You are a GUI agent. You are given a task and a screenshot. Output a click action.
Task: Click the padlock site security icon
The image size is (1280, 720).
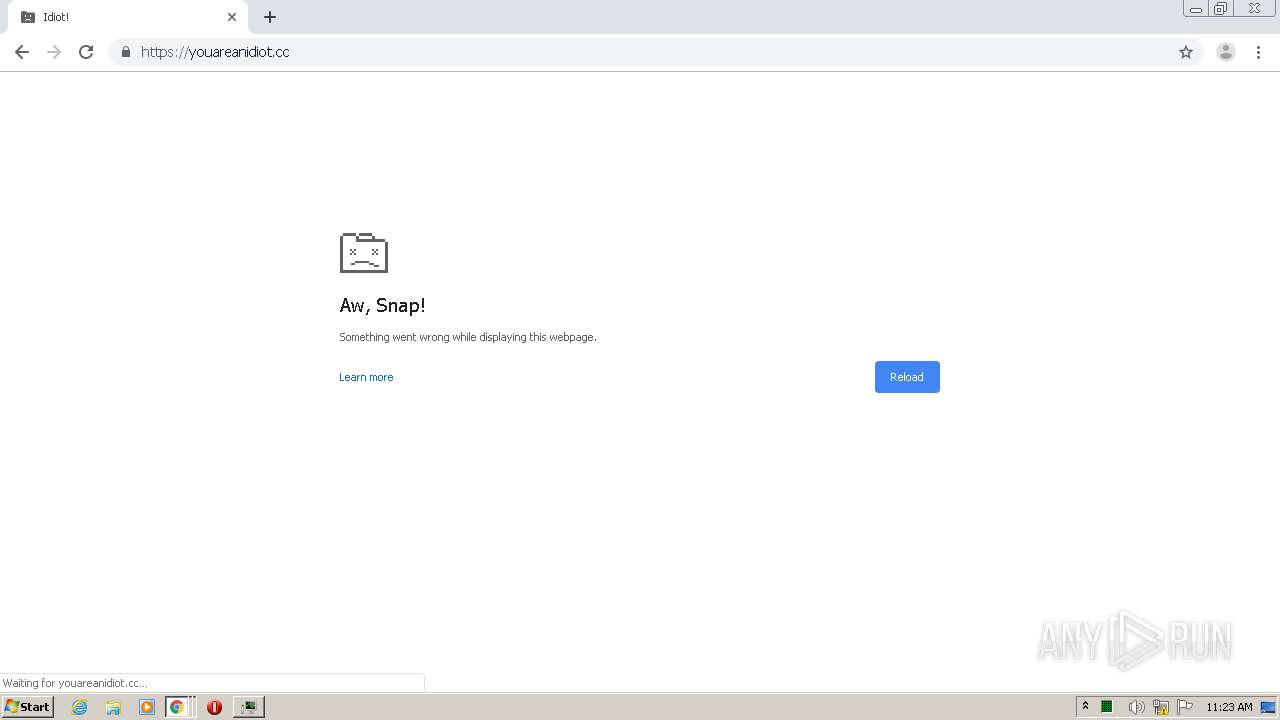pyautogui.click(x=126, y=52)
